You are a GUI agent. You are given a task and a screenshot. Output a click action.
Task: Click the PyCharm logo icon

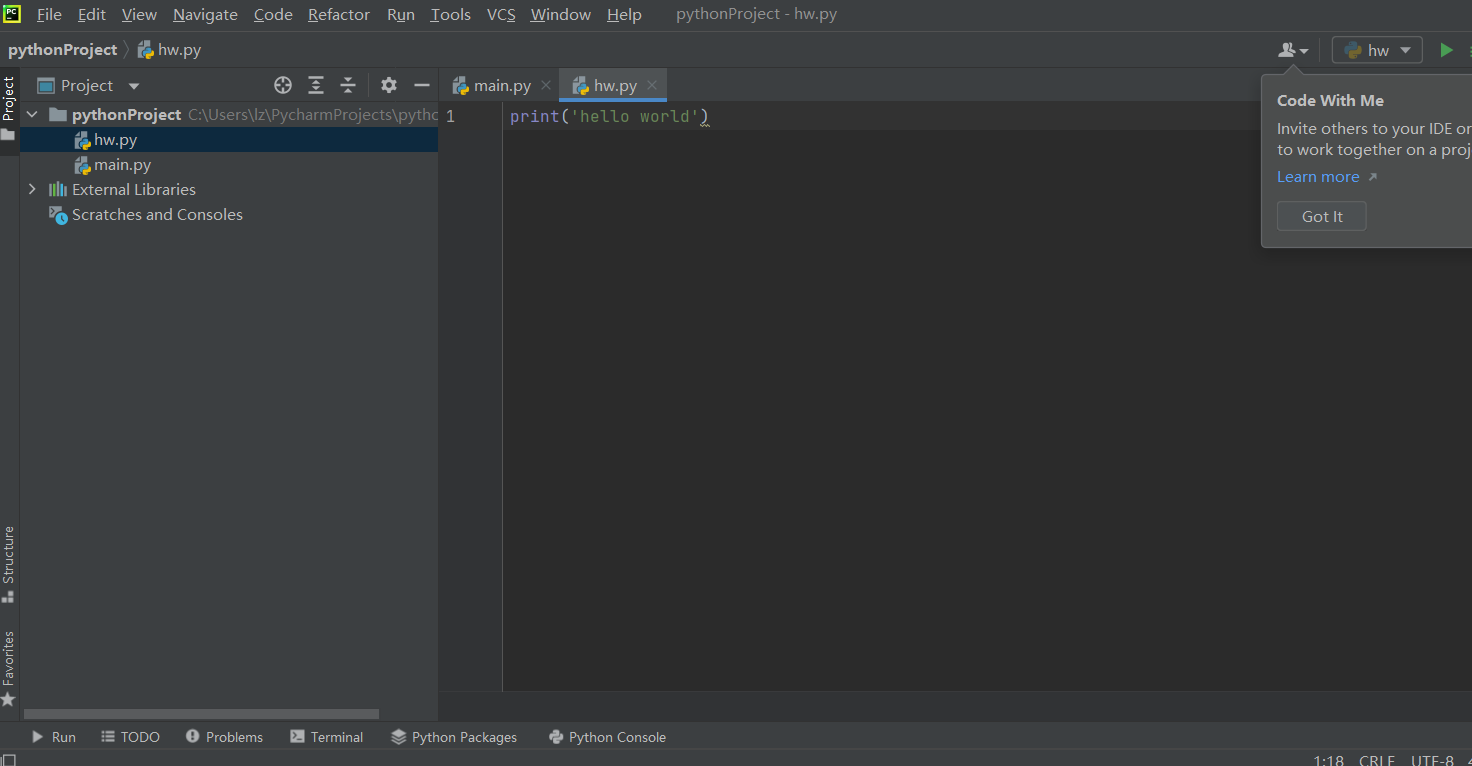[12, 14]
